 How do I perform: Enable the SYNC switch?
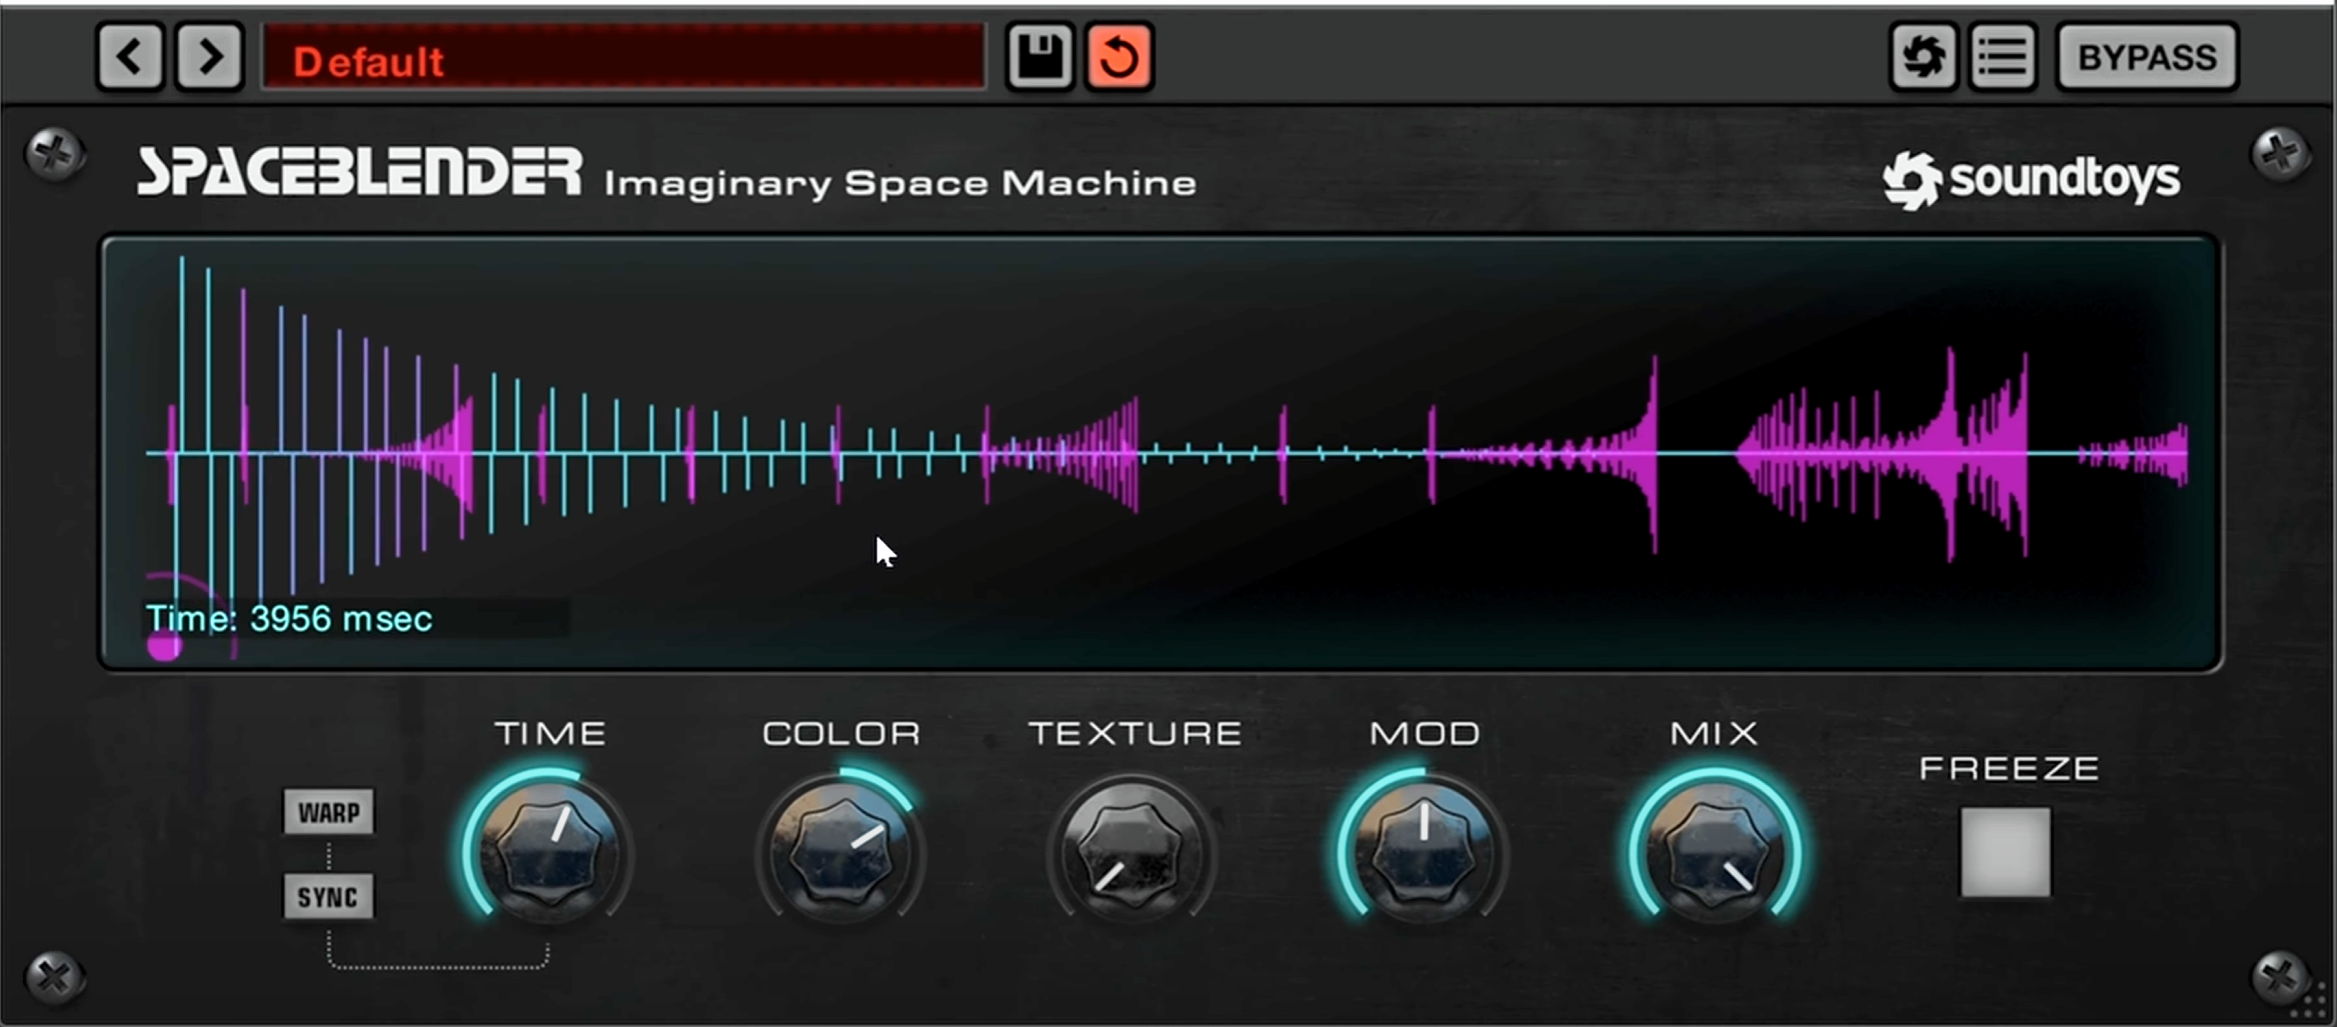click(x=328, y=897)
